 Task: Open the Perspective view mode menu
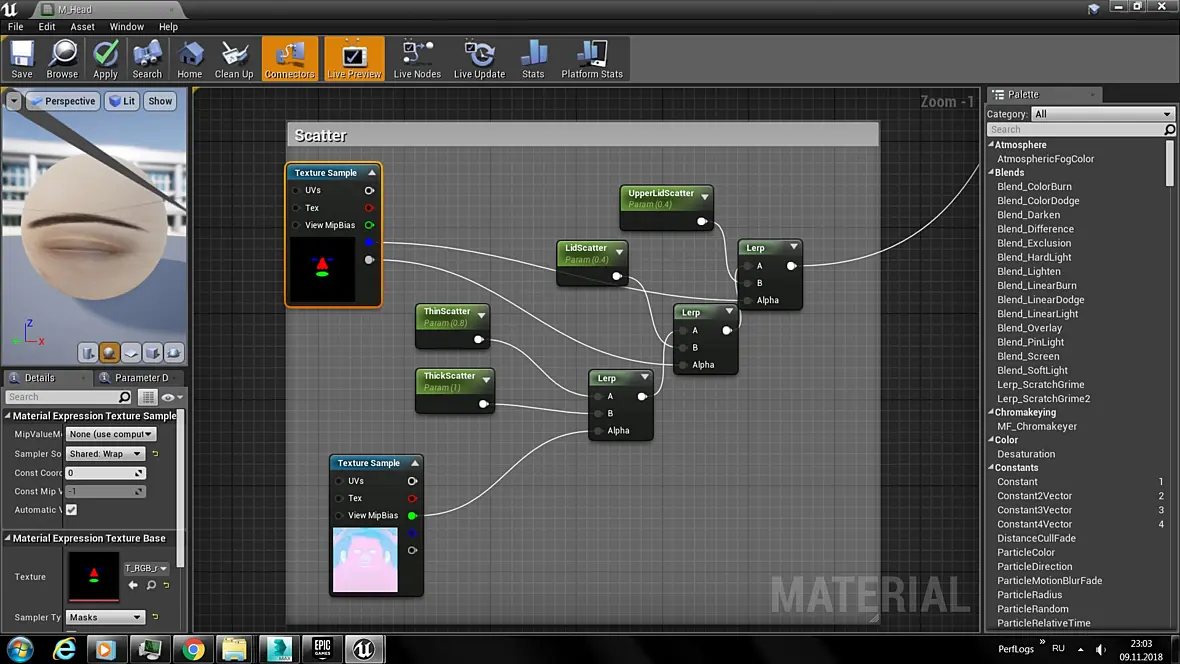(x=63, y=101)
